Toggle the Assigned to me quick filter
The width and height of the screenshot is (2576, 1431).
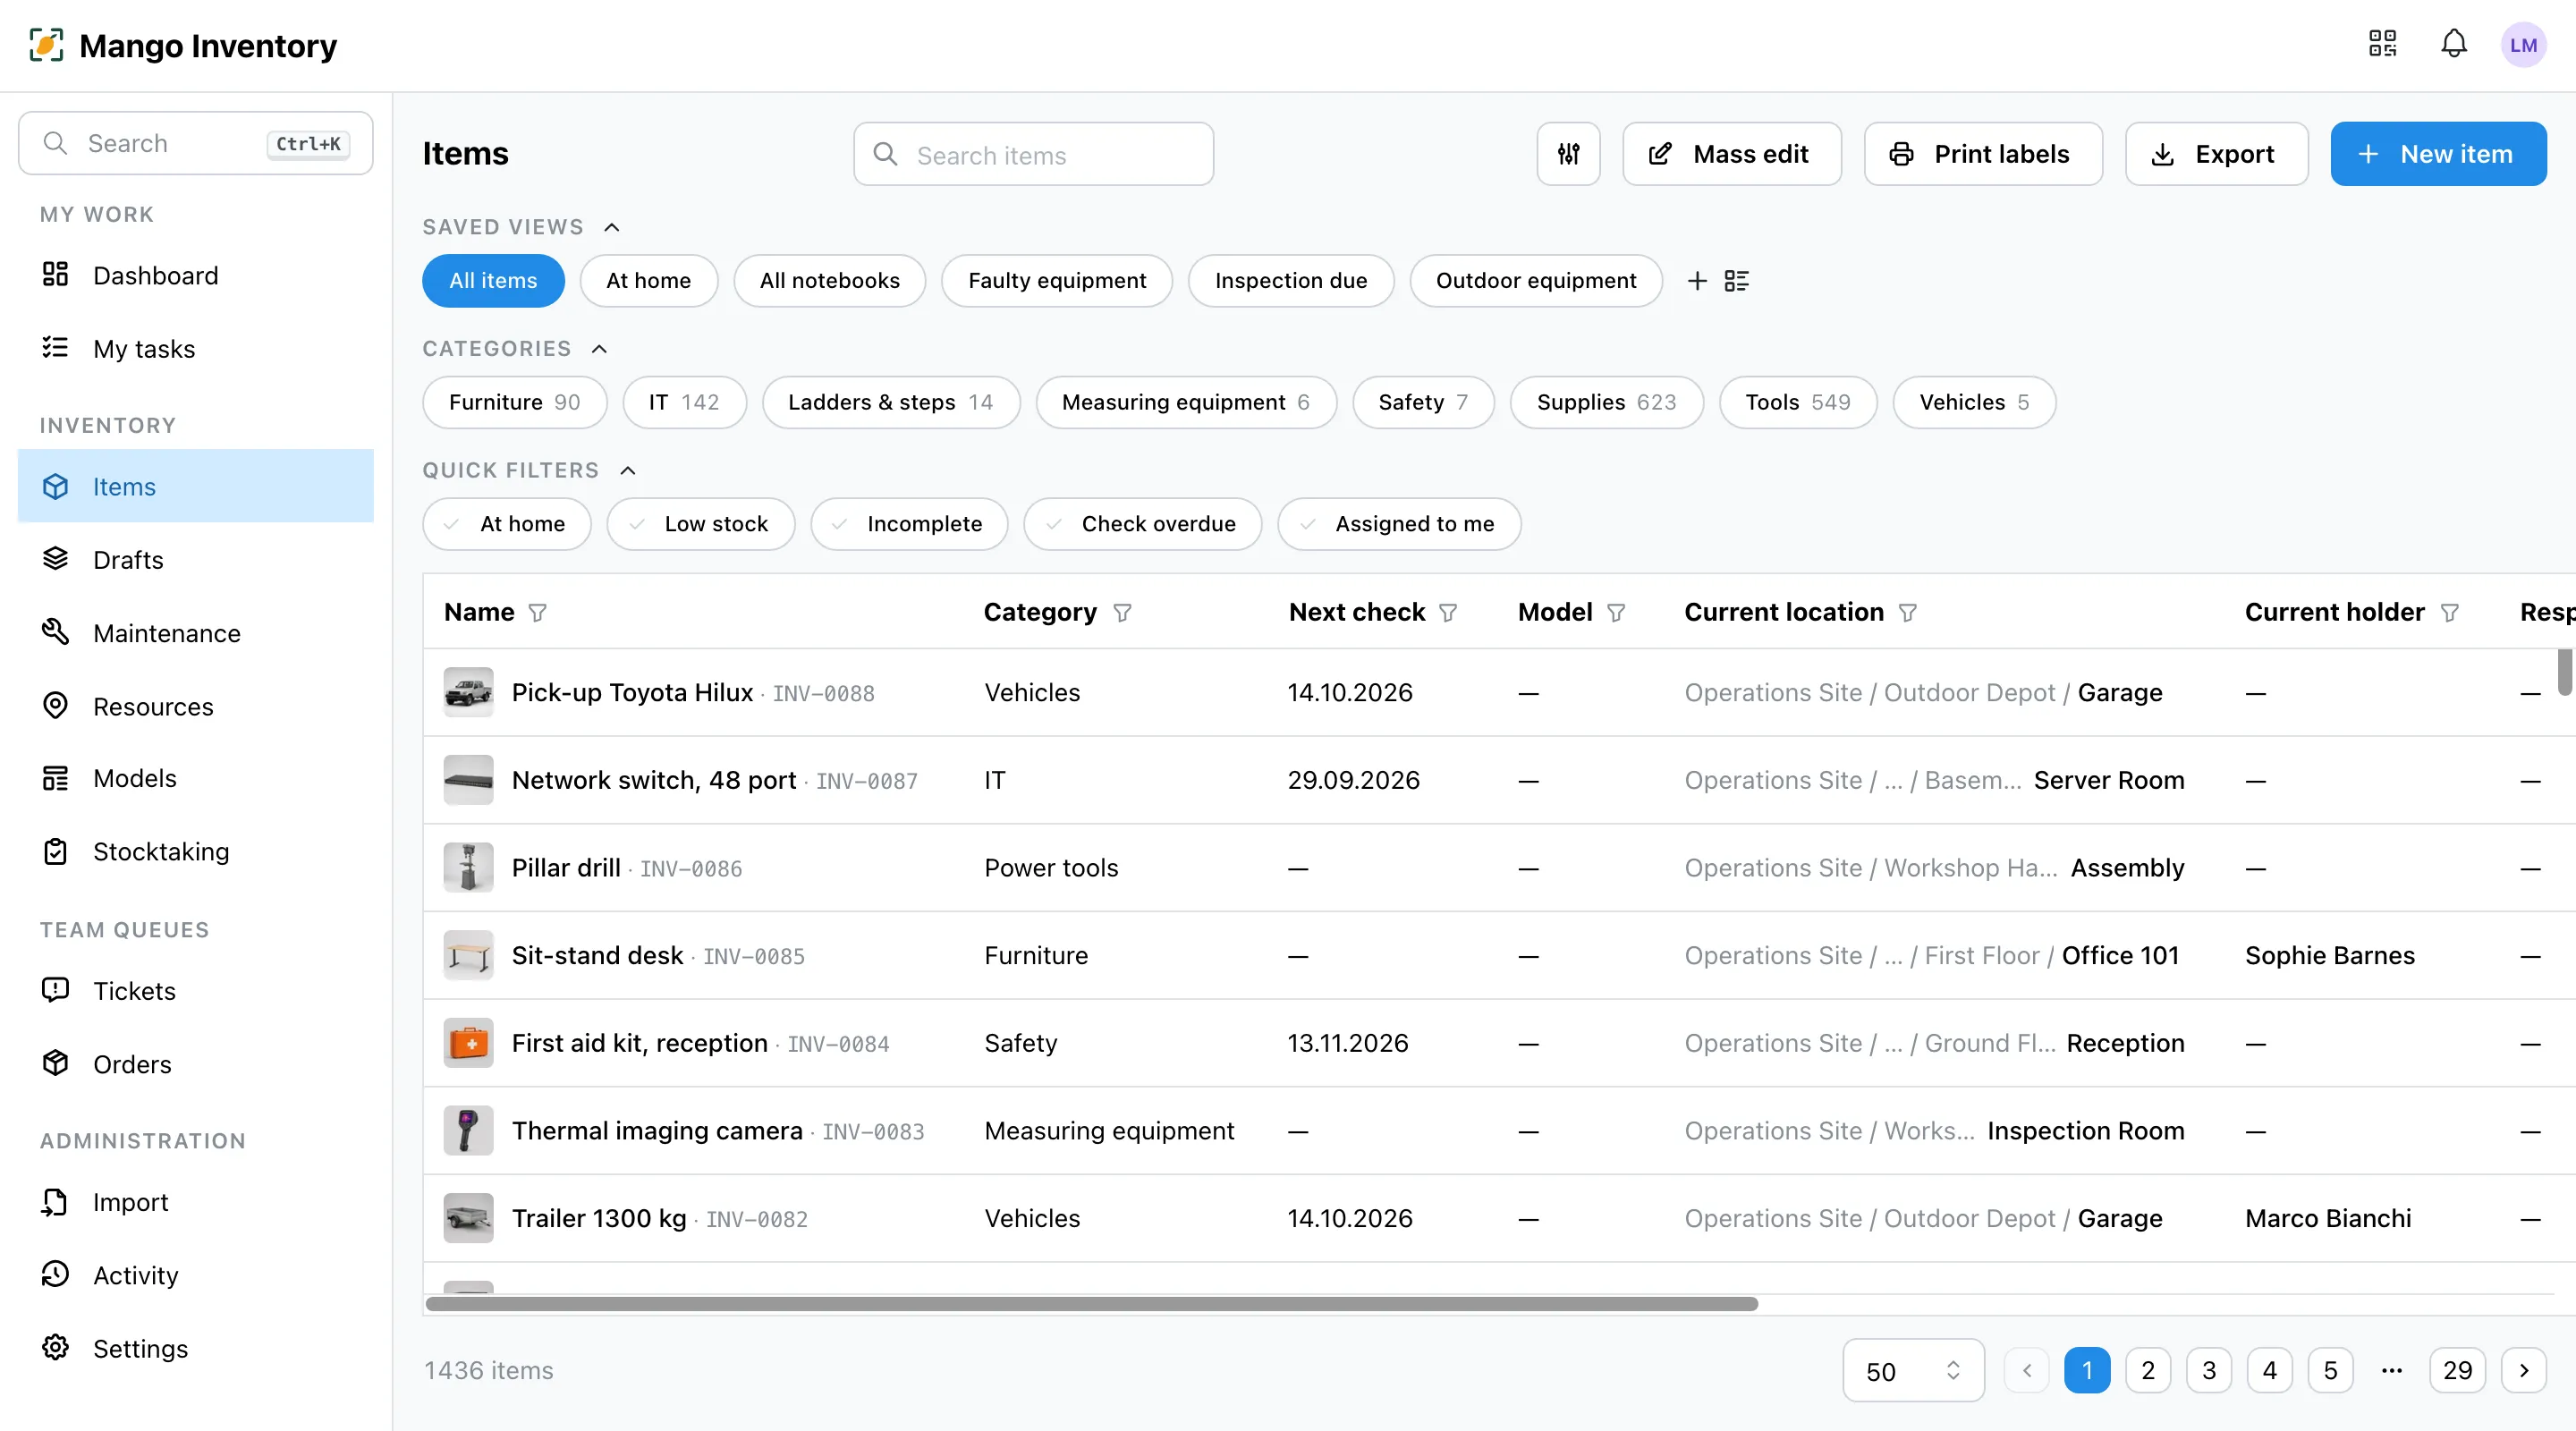point(1400,524)
